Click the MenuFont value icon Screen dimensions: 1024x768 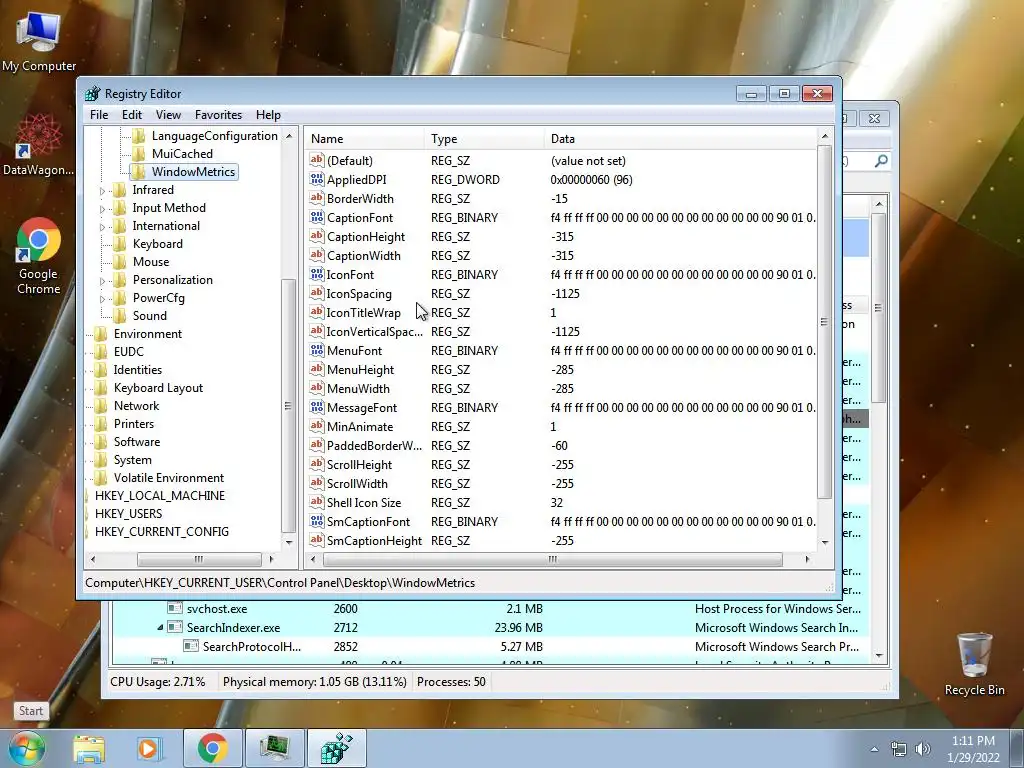(x=317, y=350)
